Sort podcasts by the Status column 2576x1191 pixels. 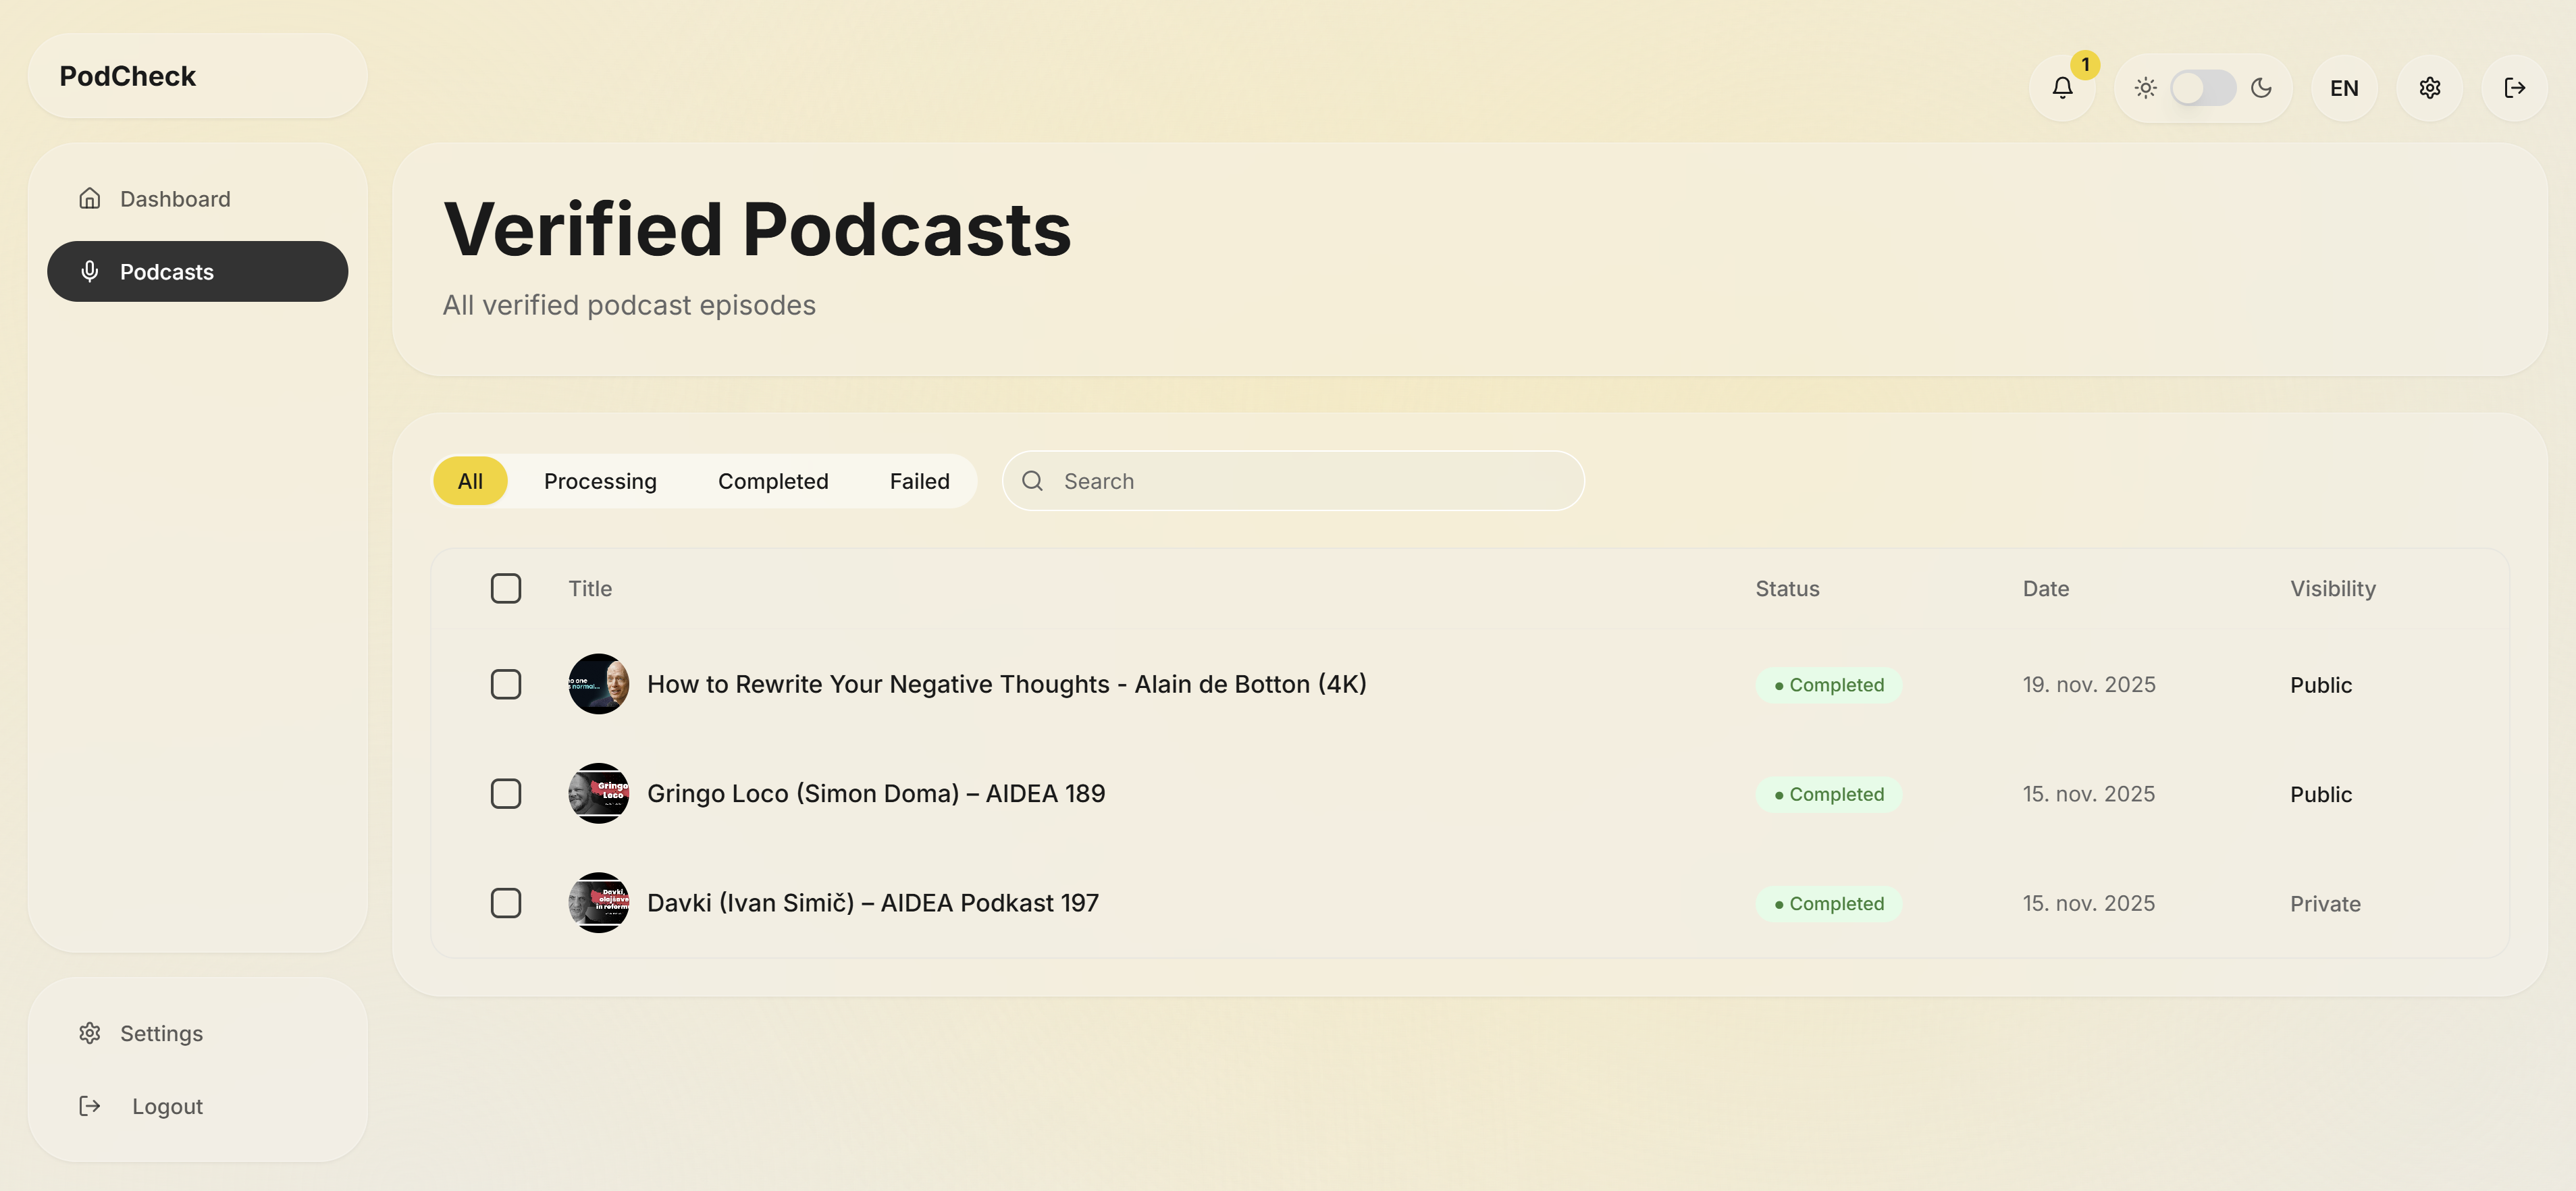pos(1787,588)
